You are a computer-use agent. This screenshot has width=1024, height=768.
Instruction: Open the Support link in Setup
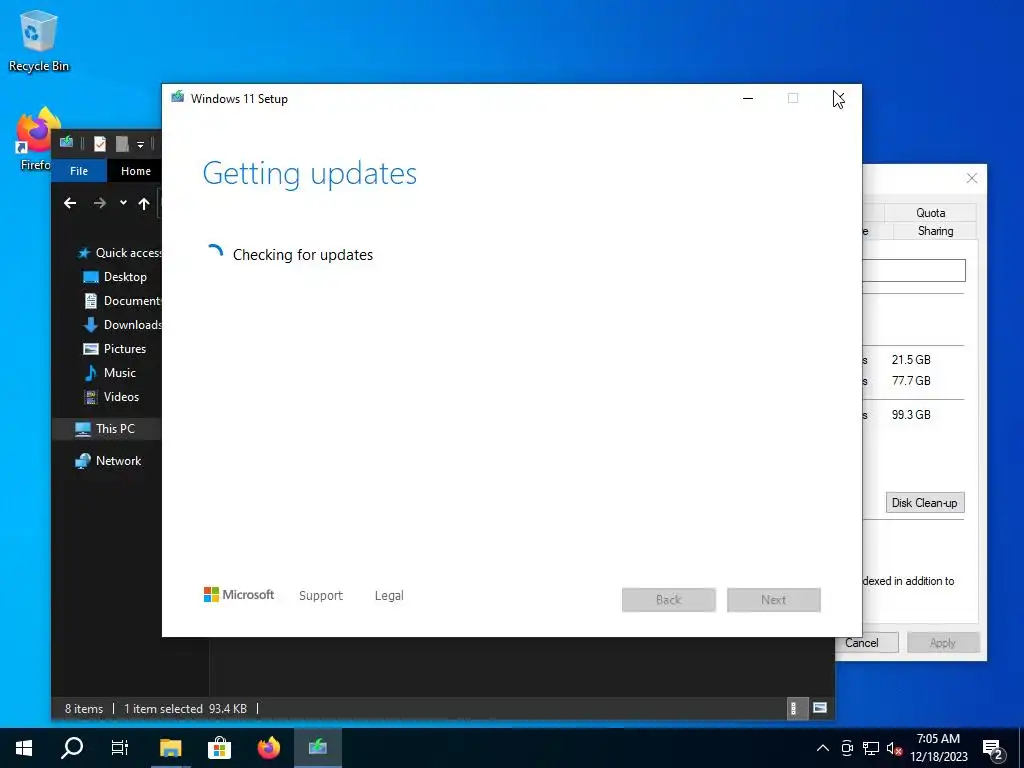tap(321, 596)
